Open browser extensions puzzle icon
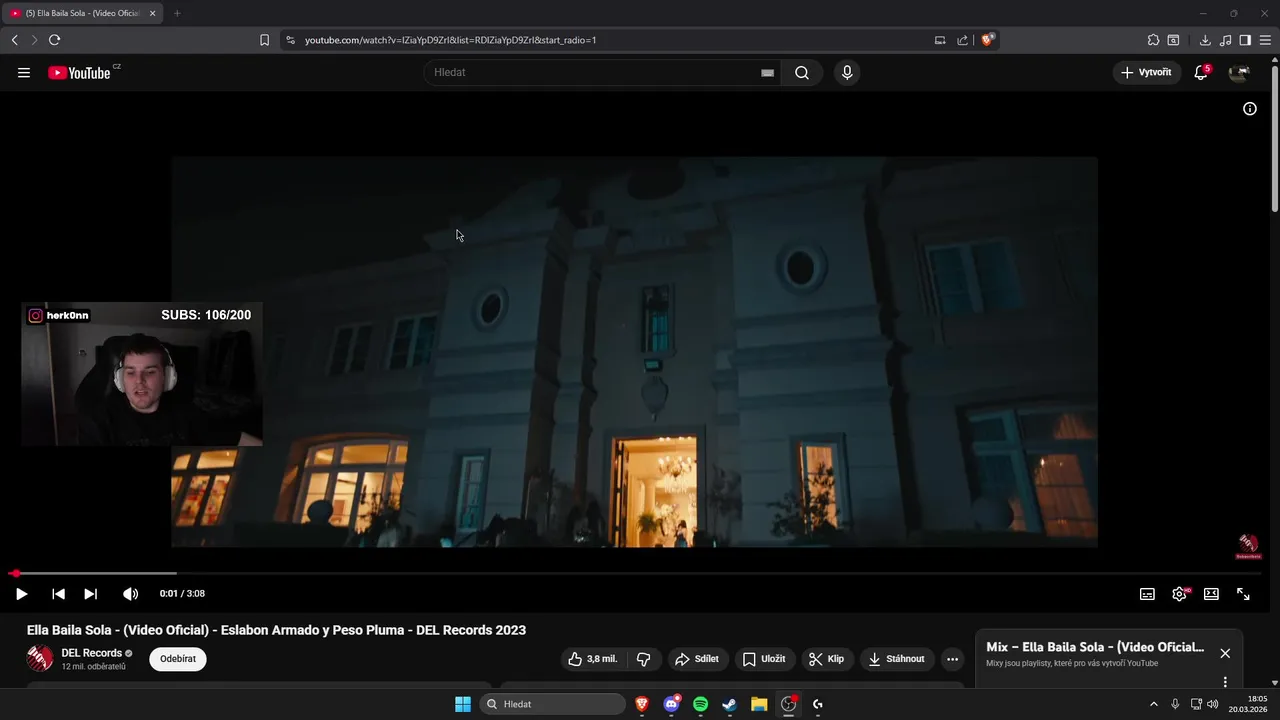The height and width of the screenshot is (720, 1280). [1153, 40]
